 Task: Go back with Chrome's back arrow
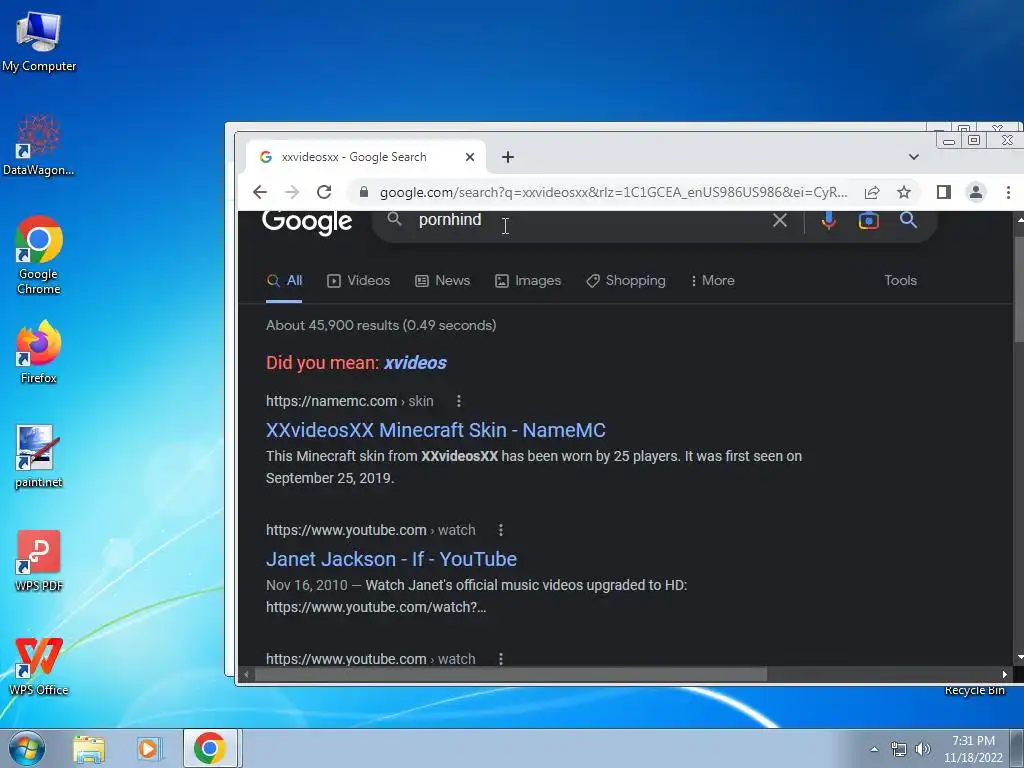260,192
